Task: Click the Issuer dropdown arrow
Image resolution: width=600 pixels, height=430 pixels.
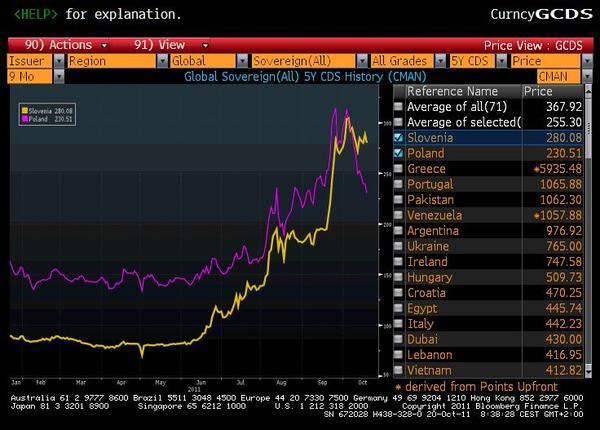Action: [59, 61]
